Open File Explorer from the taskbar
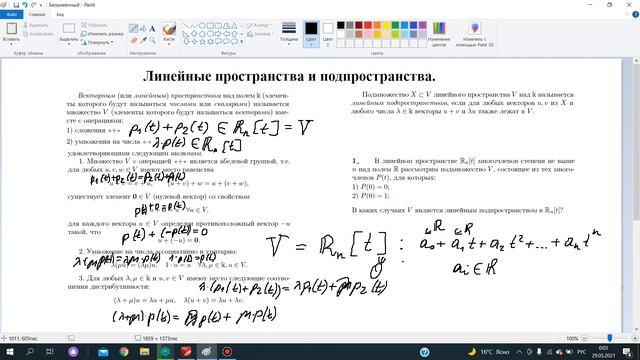This screenshot has height=360, width=640. pyautogui.click(x=144, y=351)
